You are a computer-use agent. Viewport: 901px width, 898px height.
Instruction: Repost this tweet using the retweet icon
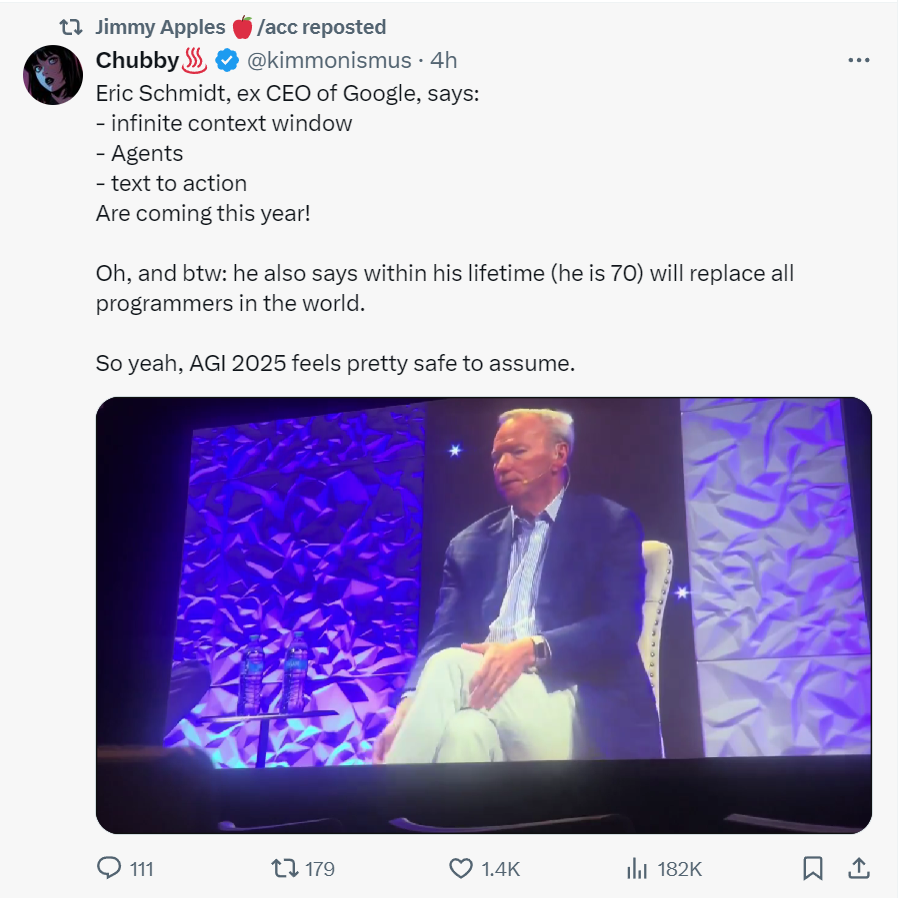284,868
